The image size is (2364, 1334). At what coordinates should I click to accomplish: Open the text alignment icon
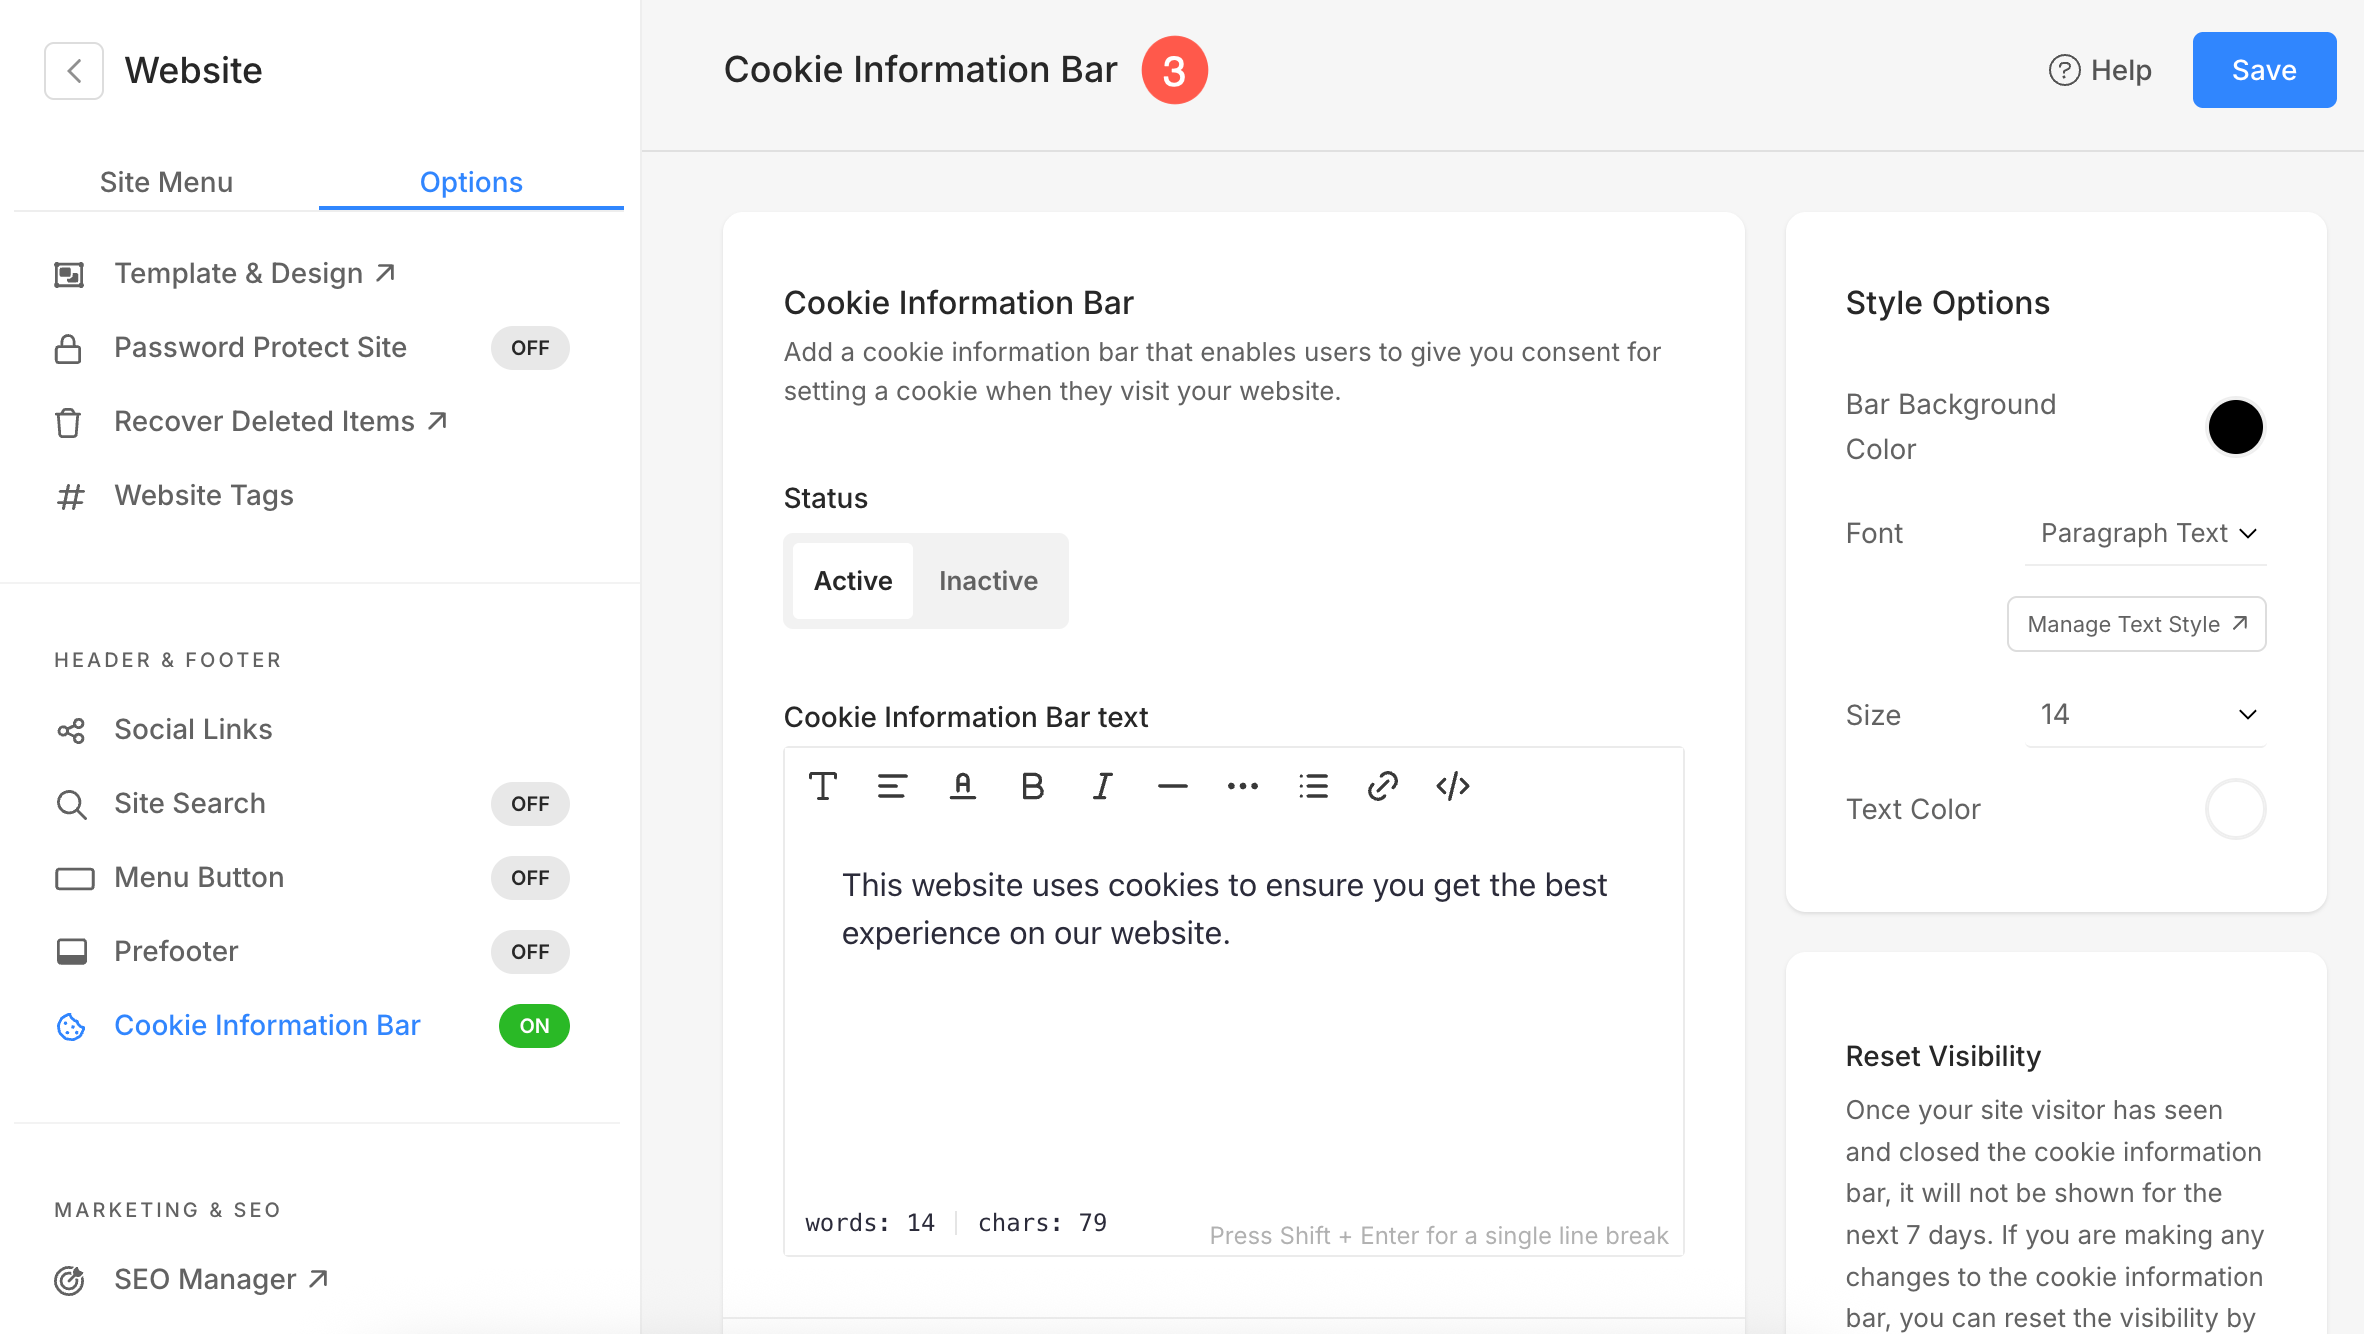tap(892, 787)
